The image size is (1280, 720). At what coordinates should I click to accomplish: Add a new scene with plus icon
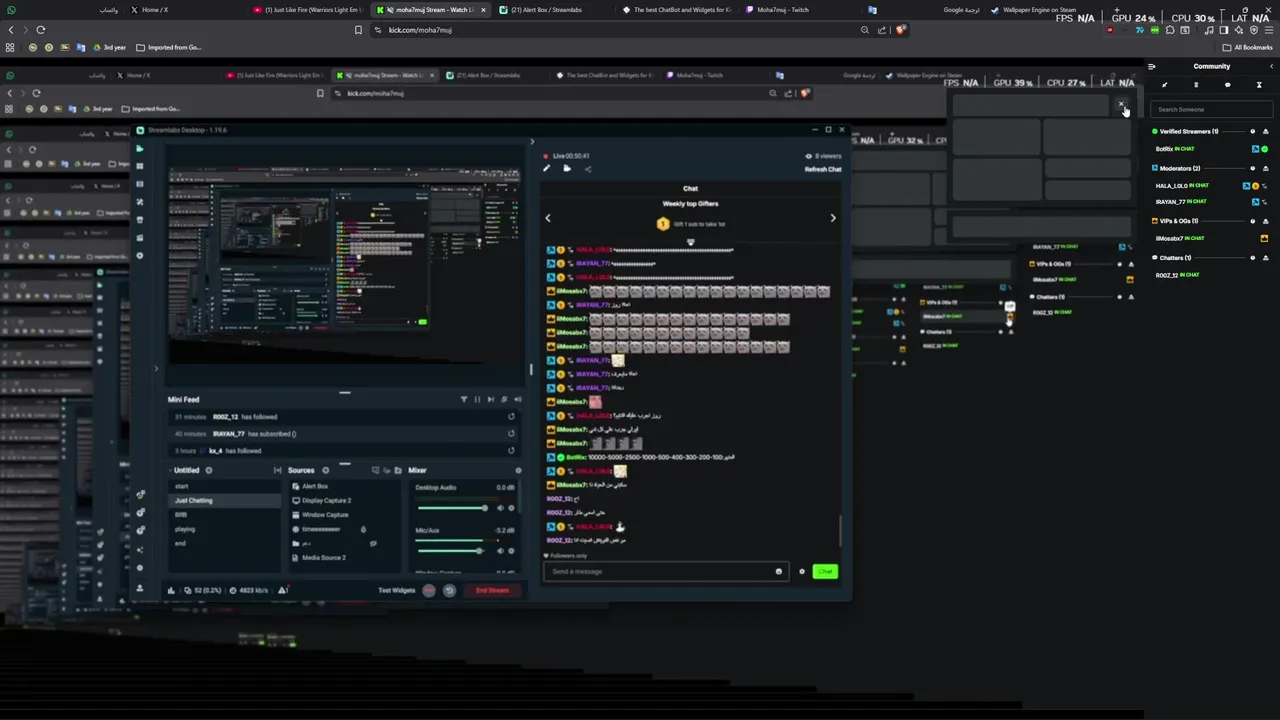pos(208,470)
